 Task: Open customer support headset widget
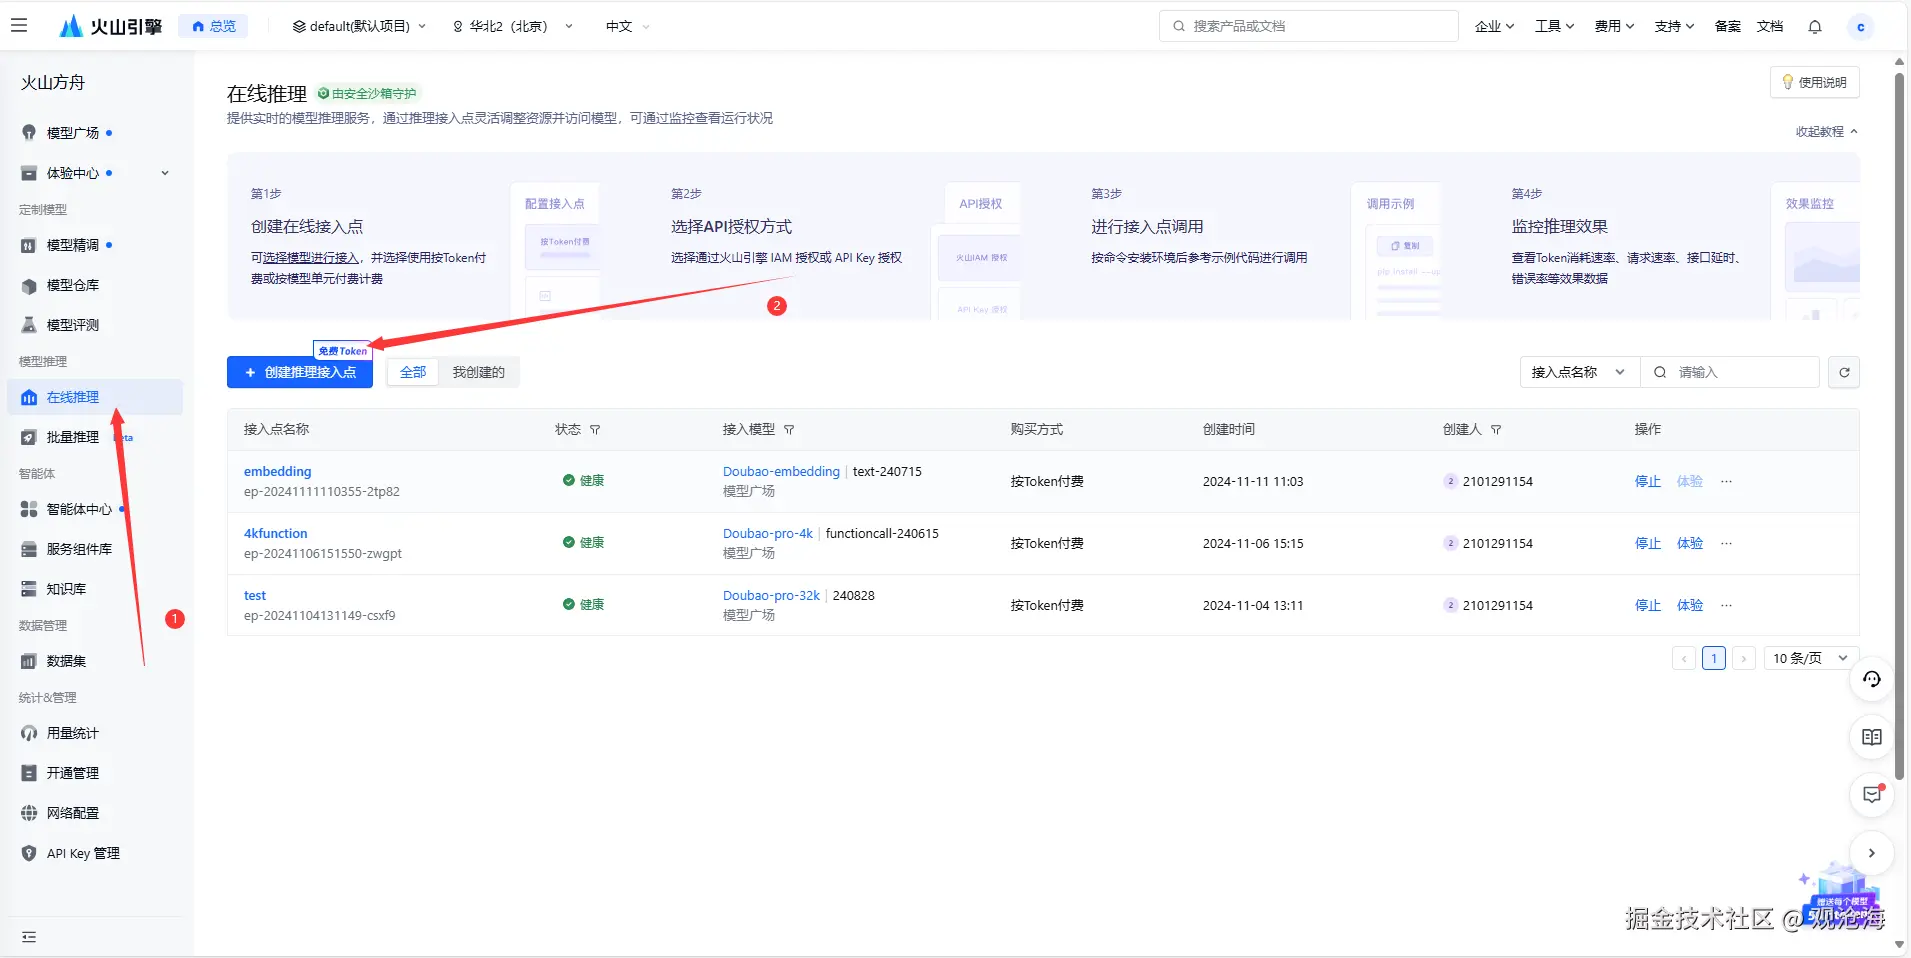coord(1872,679)
